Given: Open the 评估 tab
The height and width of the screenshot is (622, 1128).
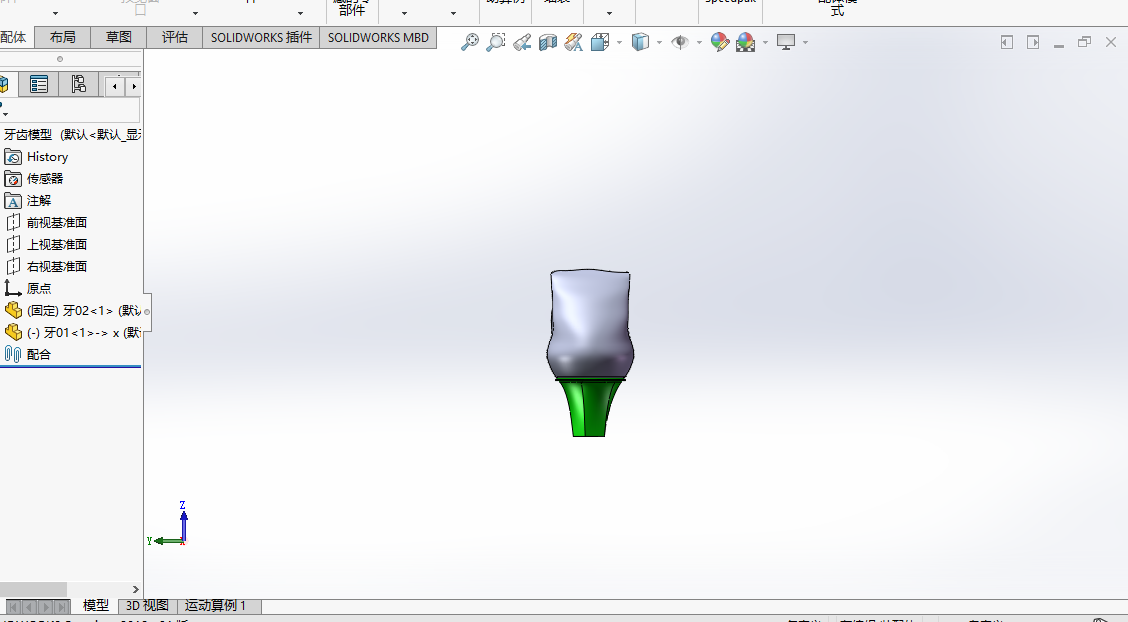Looking at the screenshot, I should 175,37.
